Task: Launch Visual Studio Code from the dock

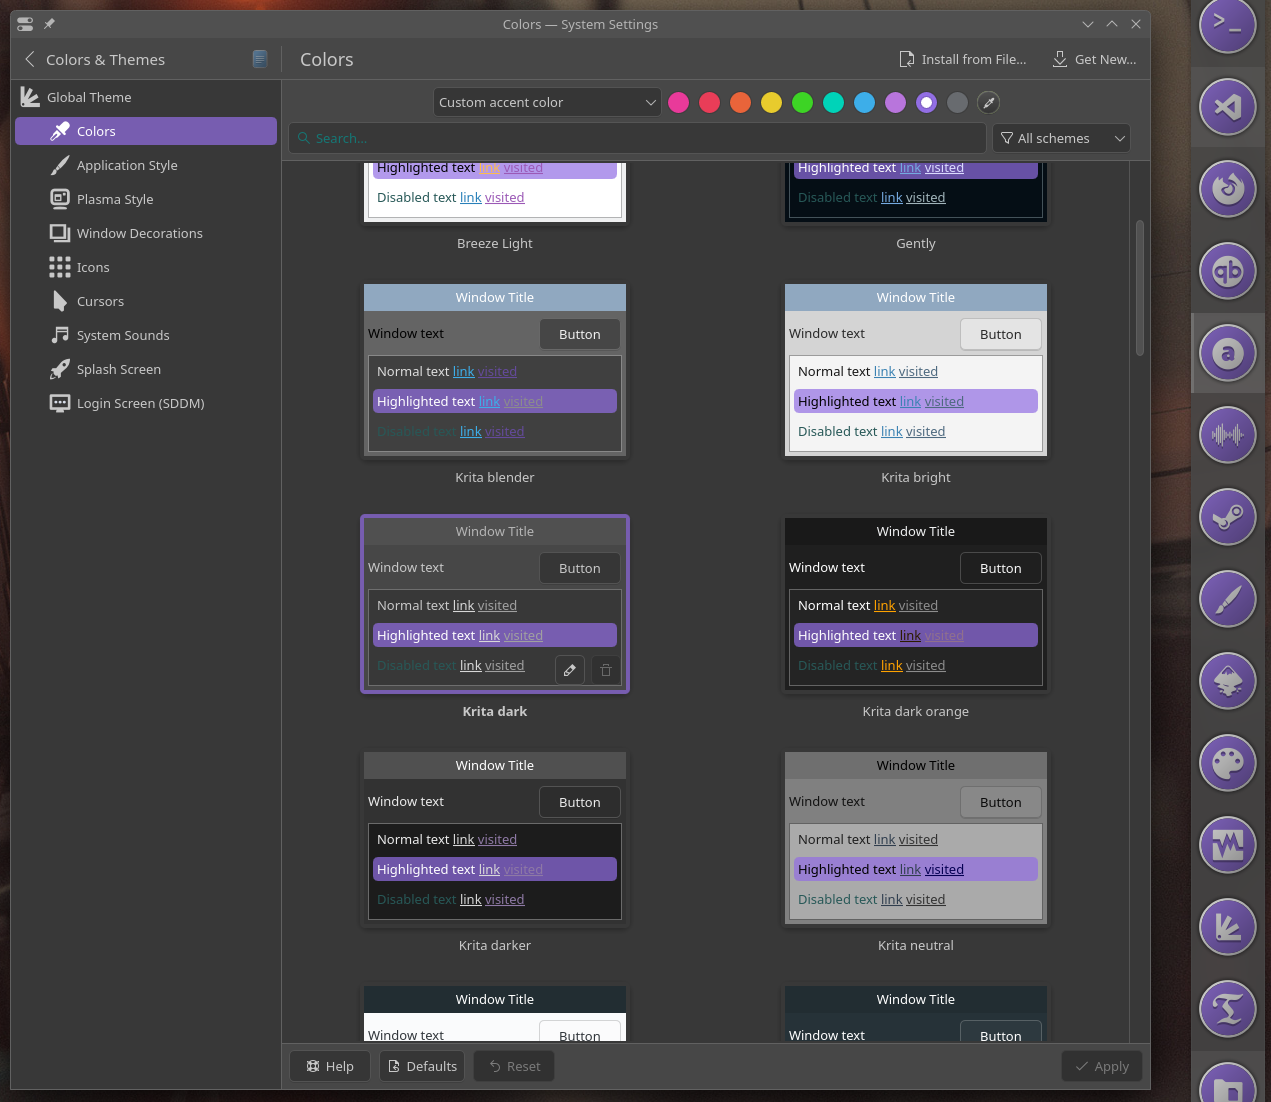Action: [x=1227, y=107]
